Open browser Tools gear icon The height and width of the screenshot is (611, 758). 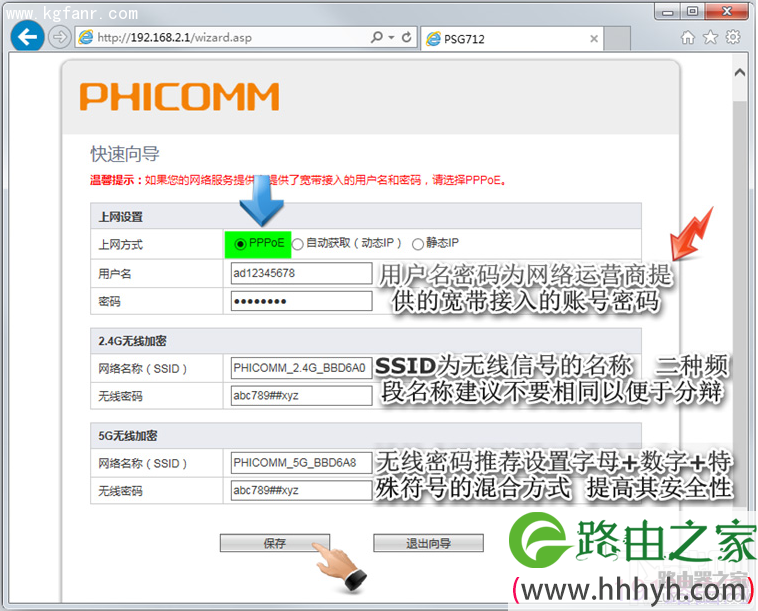[733, 37]
